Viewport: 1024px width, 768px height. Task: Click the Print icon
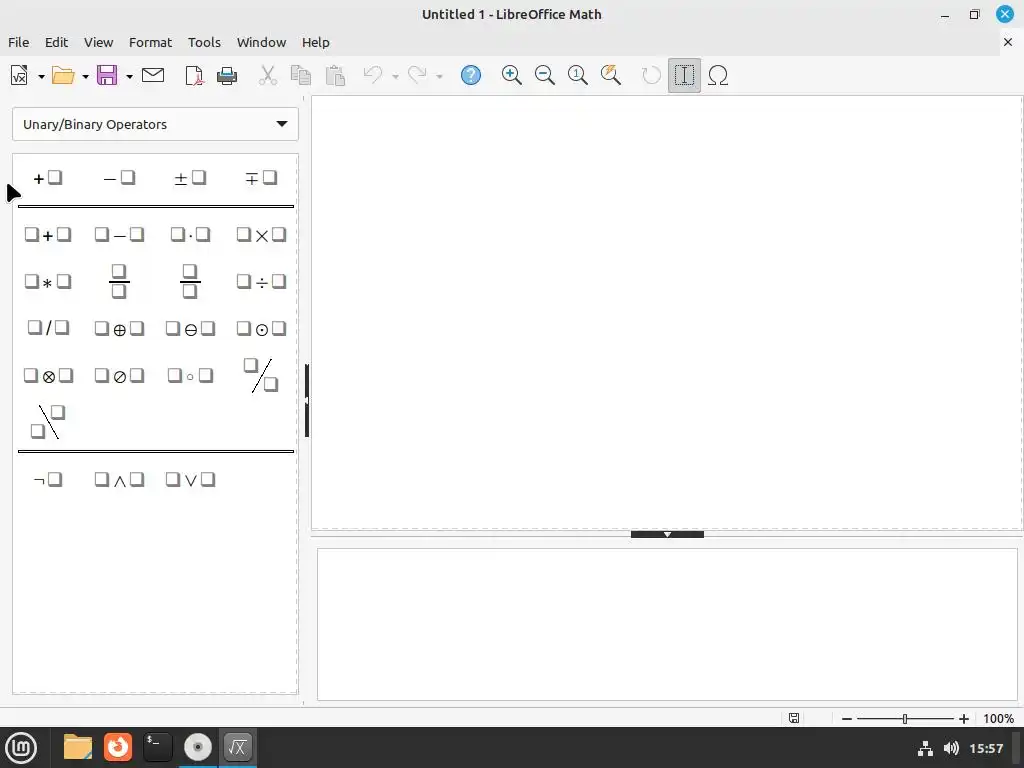227,76
